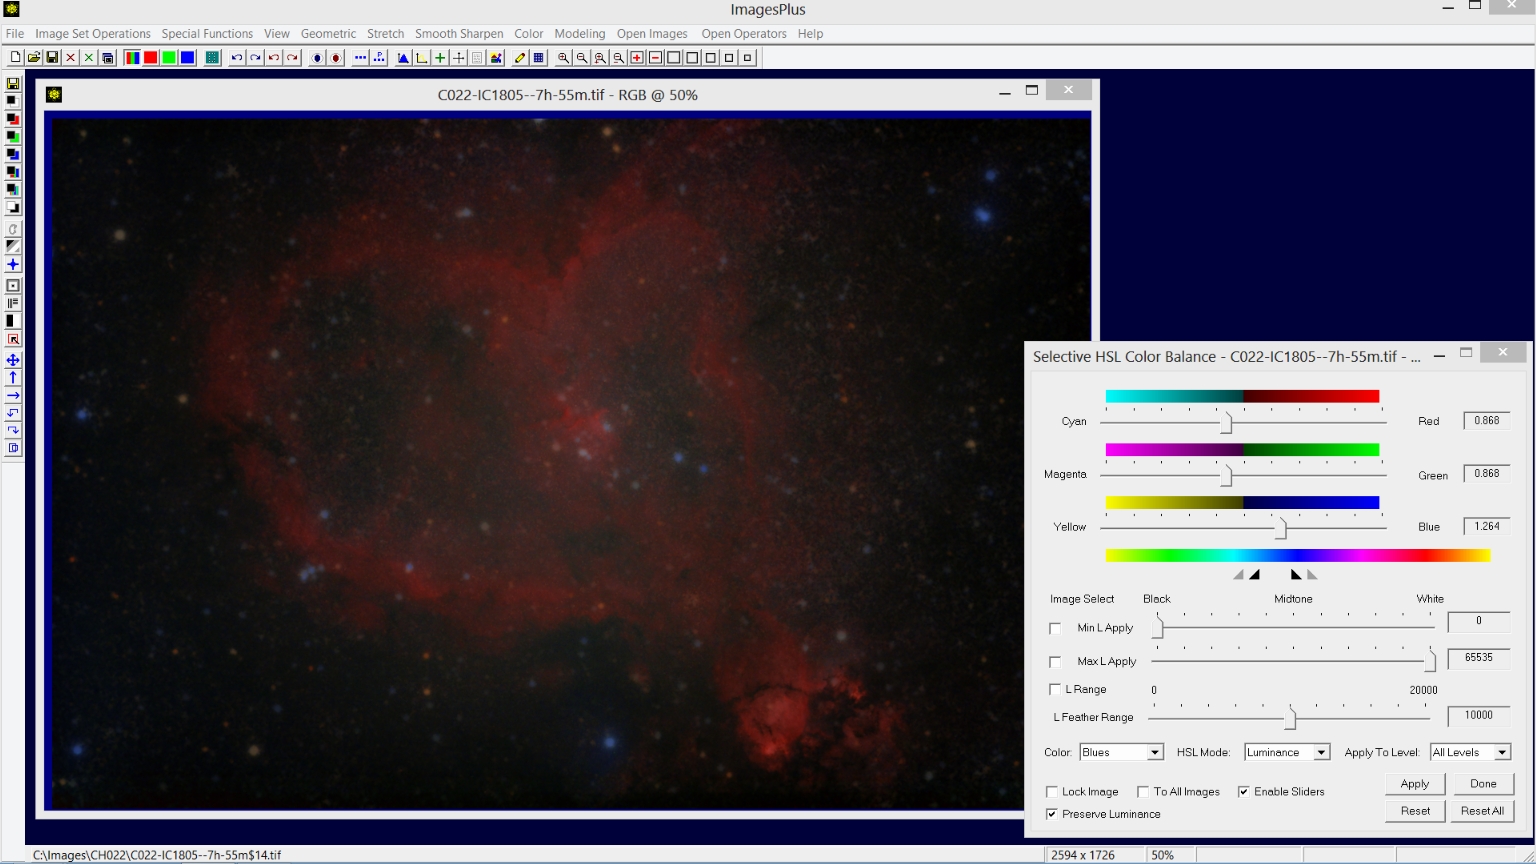Click the Reset All button
1536x864 pixels.
[1483, 811]
